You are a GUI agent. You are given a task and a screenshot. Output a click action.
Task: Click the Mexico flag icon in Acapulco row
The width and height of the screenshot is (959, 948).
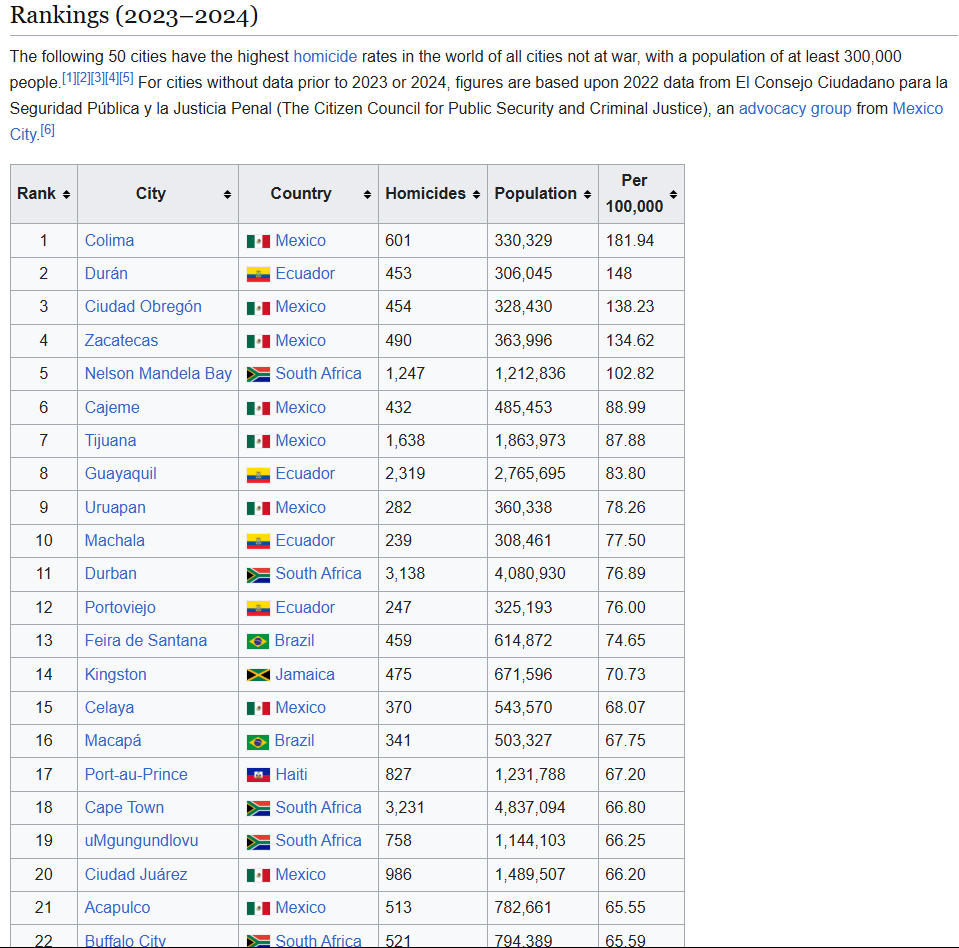coord(258,908)
